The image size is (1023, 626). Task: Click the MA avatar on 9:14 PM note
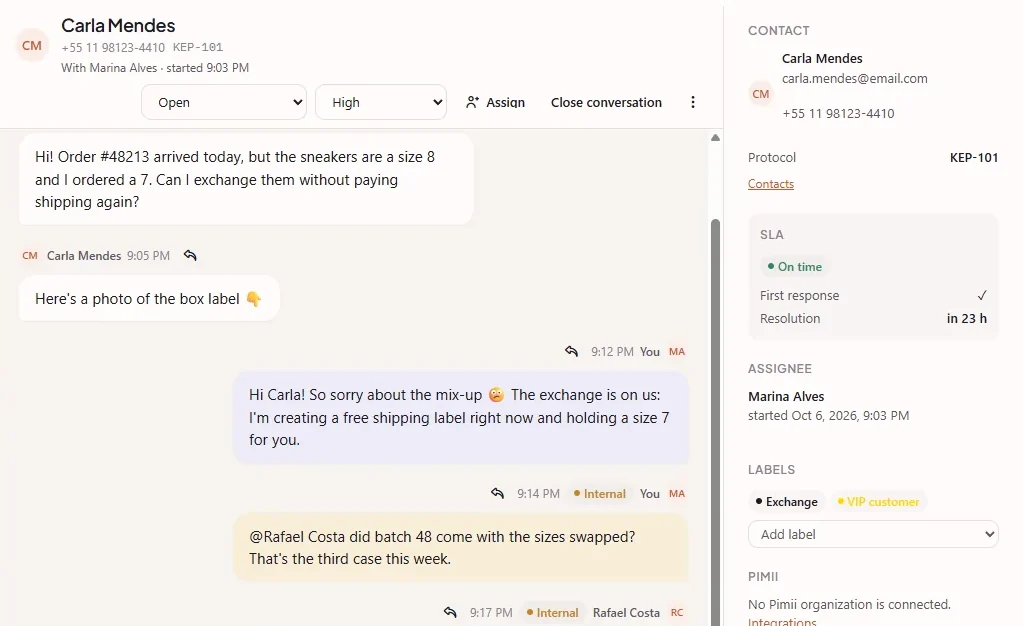[677, 494]
